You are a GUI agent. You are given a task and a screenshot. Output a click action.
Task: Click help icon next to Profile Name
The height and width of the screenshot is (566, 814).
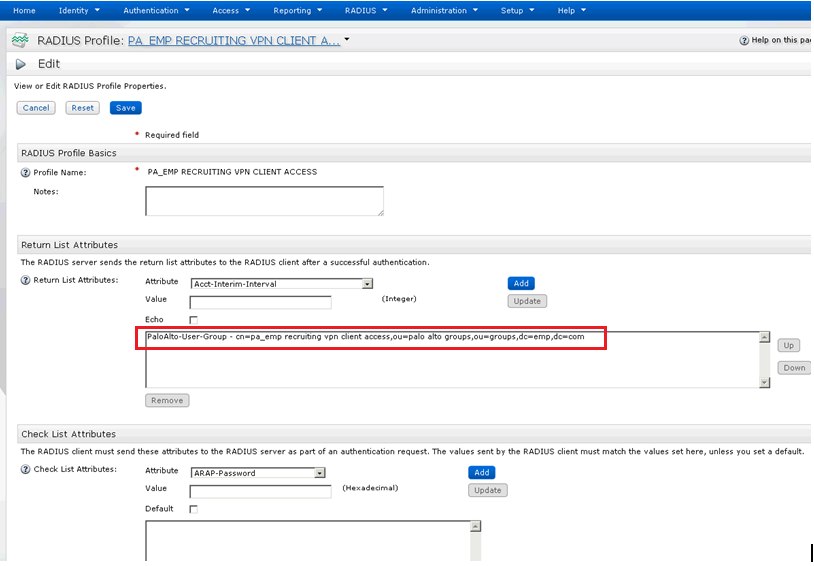25,172
